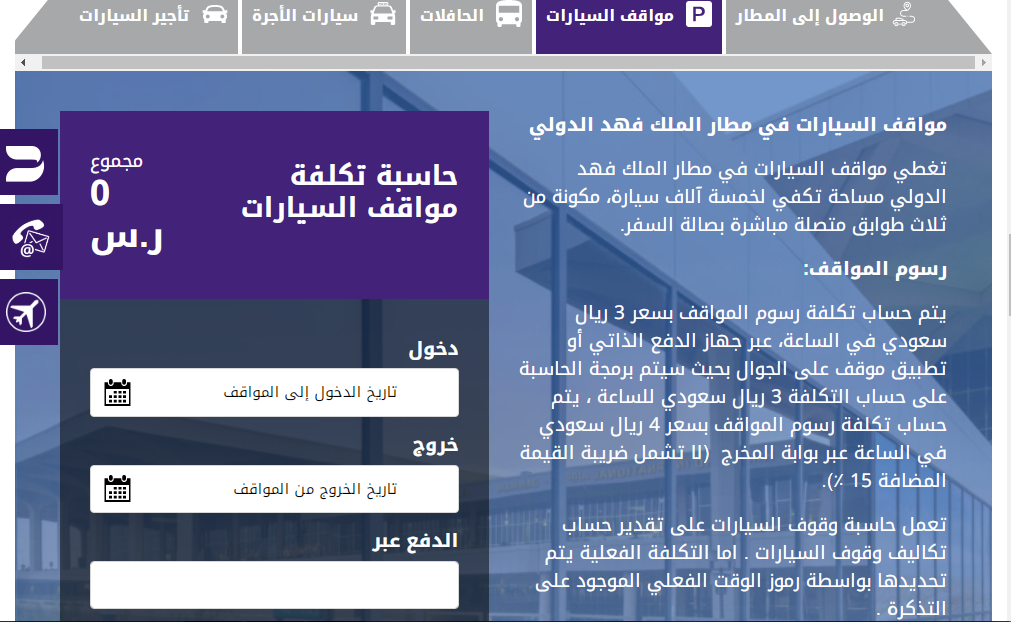The width and height of the screenshot is (1011, 622).
Task: Click the total value 0
Action: pos(100,193)
